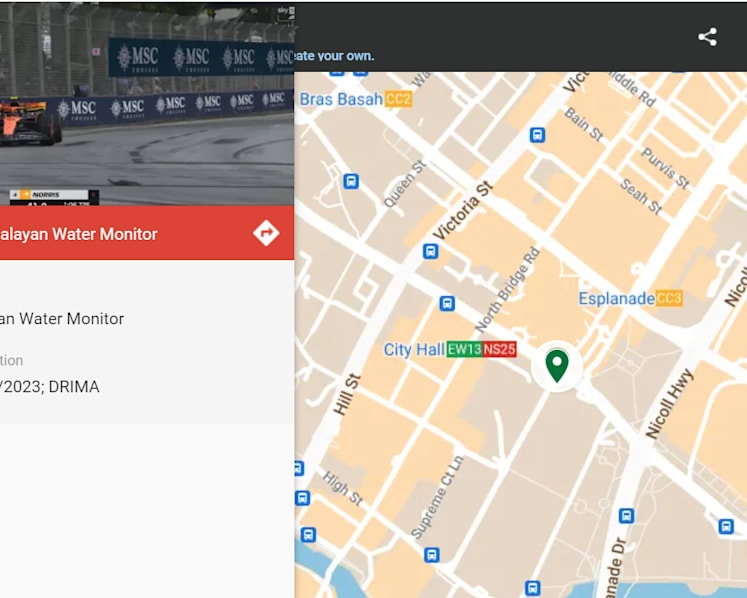Viewport: 747px width, 598px height.
Task: Open the Esplanade CC3 station label
Action: [x=630, y=299]
